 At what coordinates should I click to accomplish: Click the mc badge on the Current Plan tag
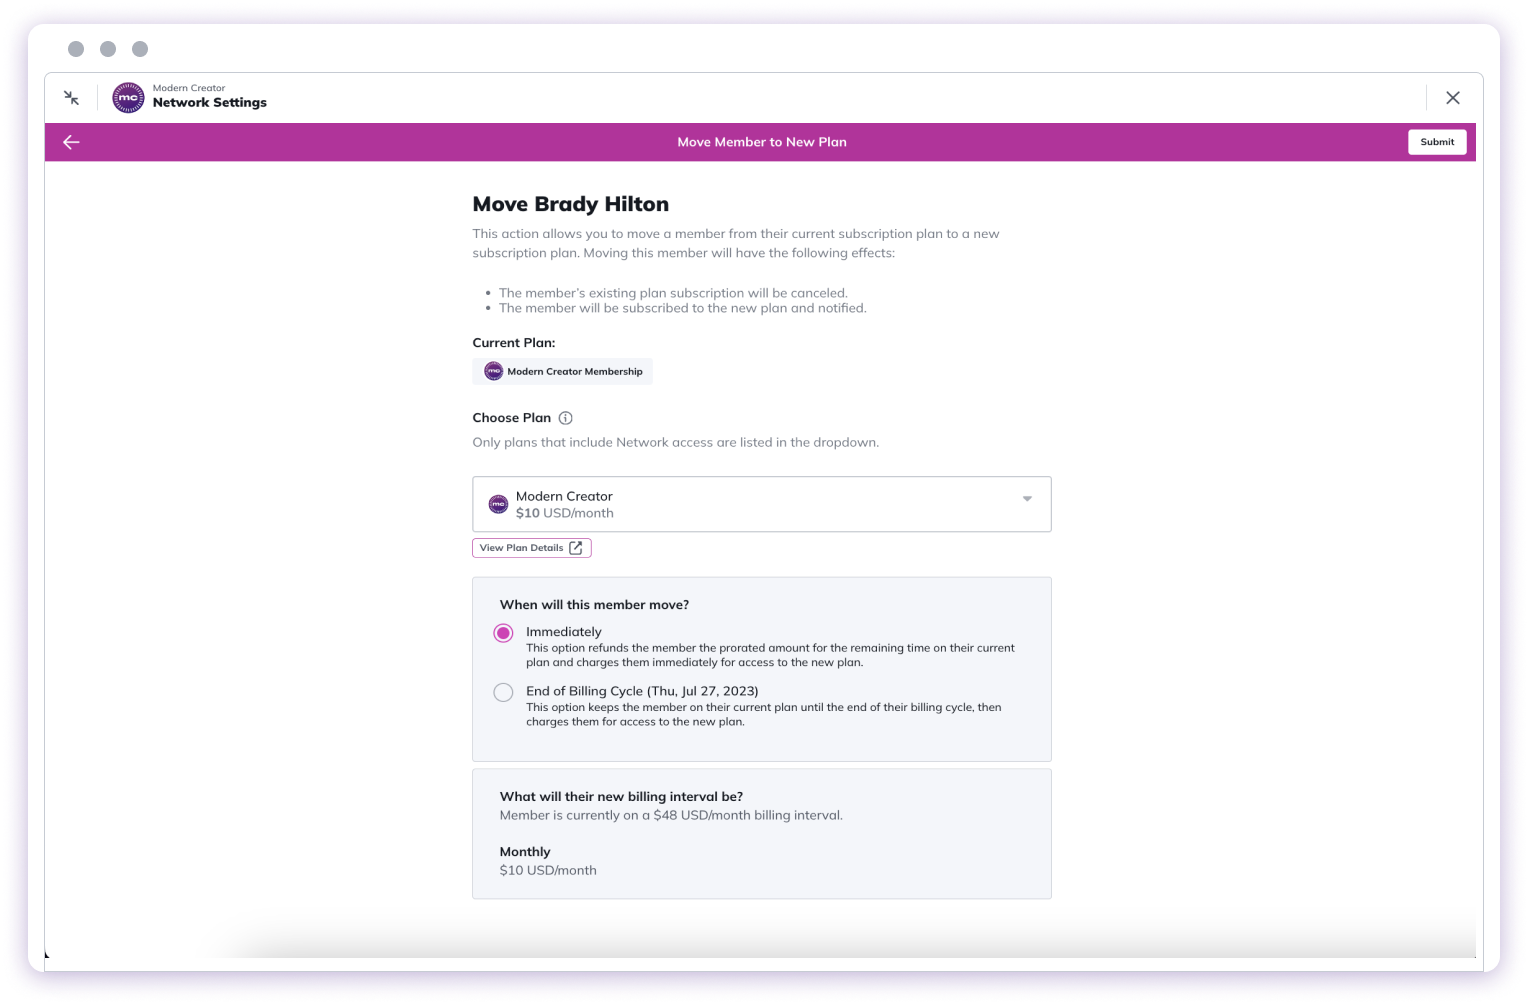(492, 371)
